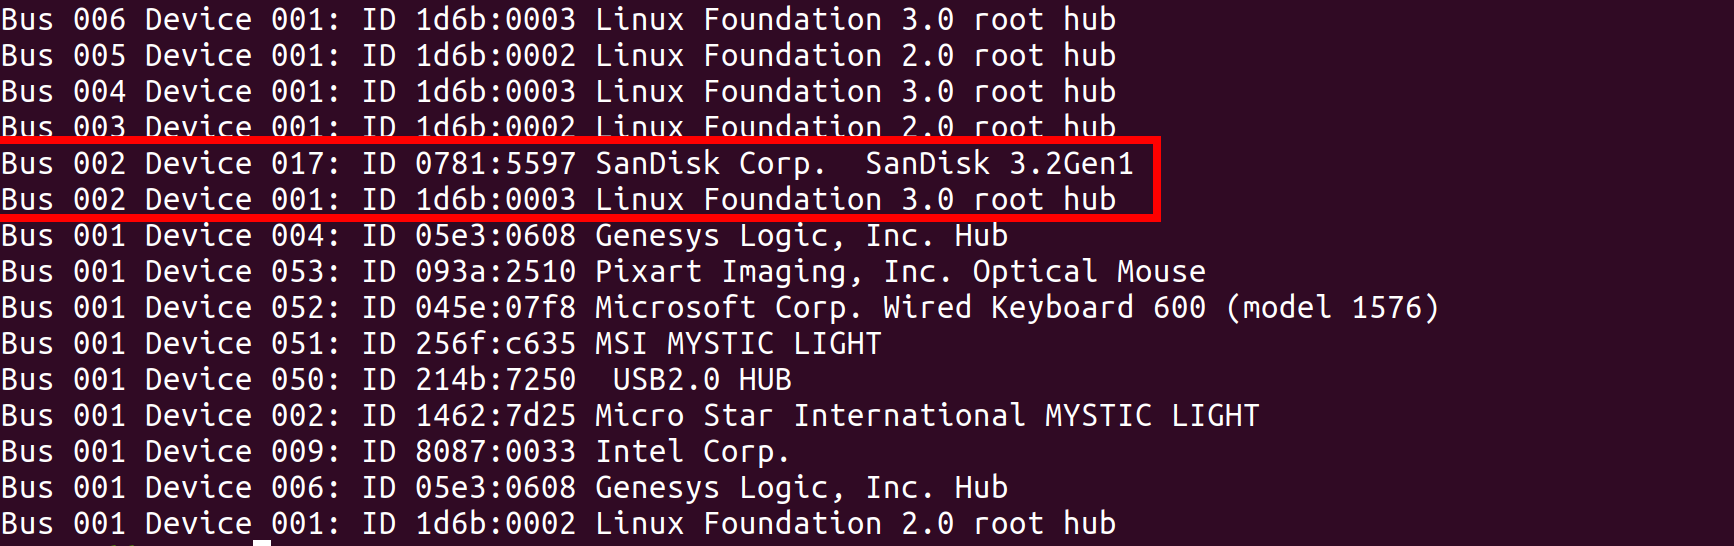The height and width of the screenshot is (546, 1734).
Task: Click the MSI MYSTIC LIGHT line
Action: point(441,343)
